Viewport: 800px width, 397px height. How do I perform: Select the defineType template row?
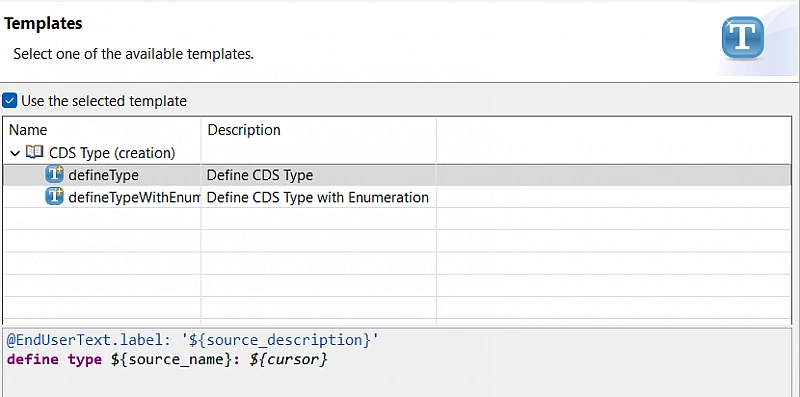pos(397,175)
